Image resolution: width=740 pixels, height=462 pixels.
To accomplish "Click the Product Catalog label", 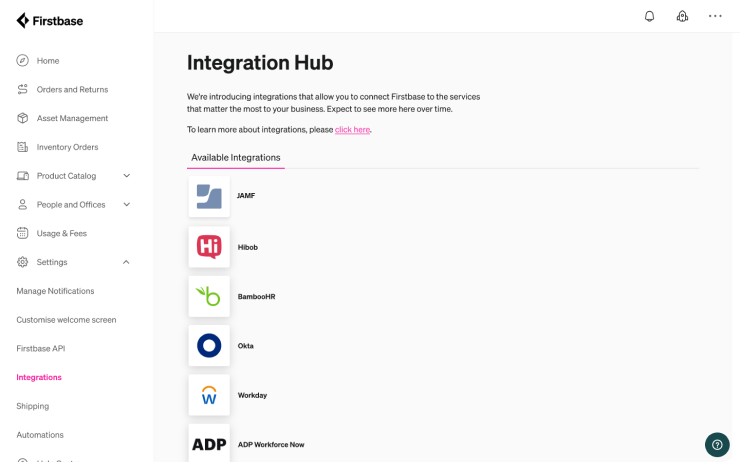I will click(x=67, y=176).
